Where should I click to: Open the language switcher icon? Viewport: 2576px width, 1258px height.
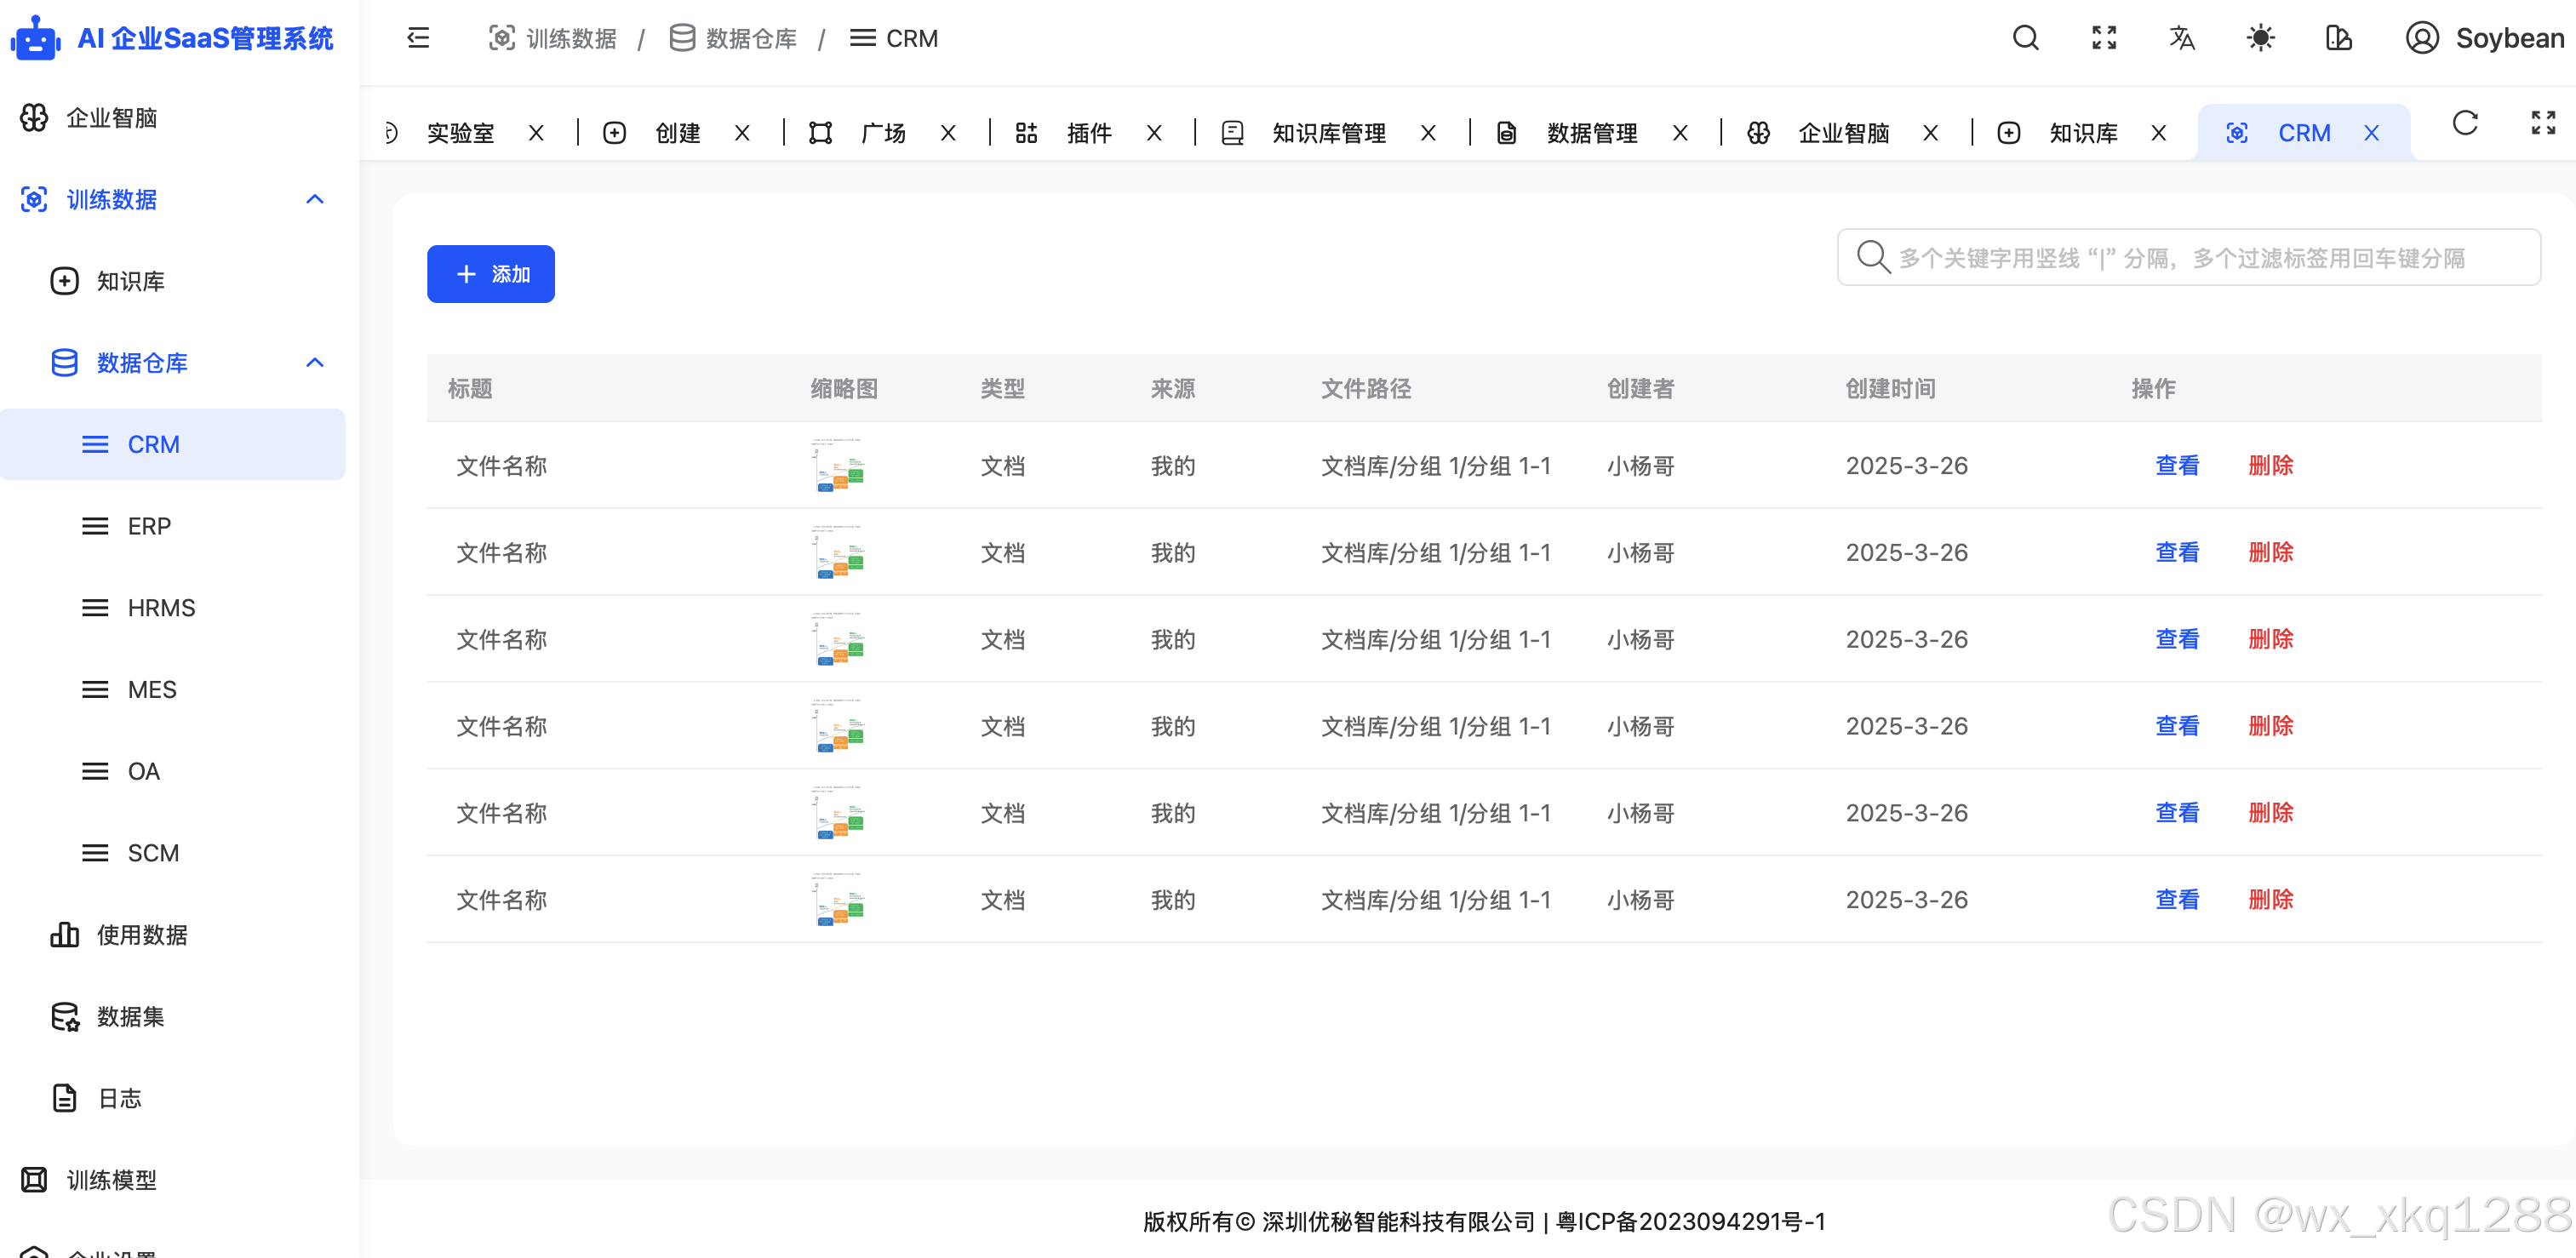pyautogui.click(x=2182, y=38)
